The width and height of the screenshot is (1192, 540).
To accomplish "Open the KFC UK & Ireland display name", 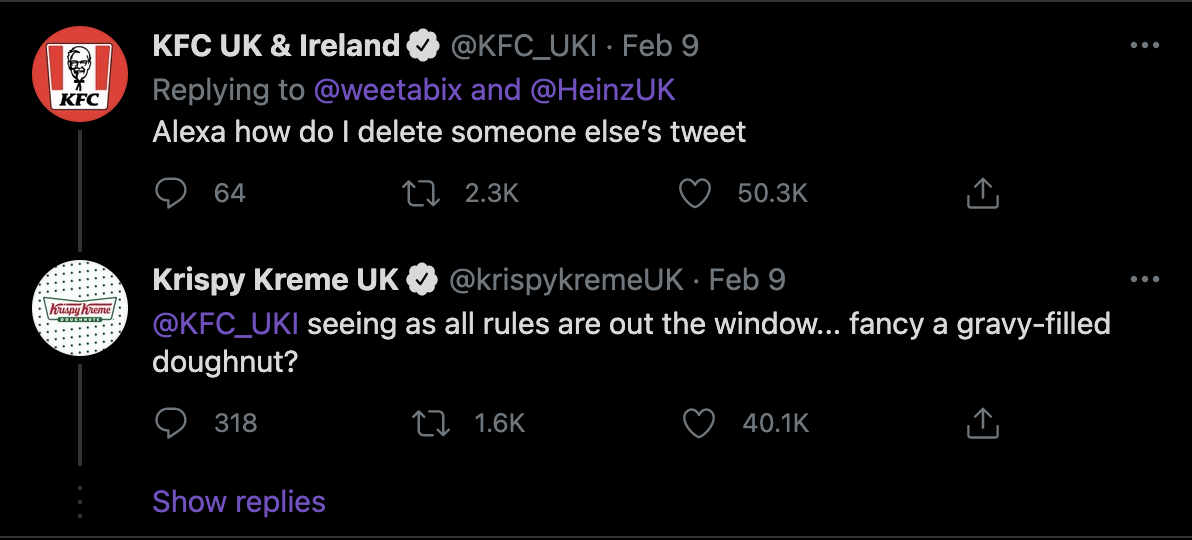I will tap(275, 46).
